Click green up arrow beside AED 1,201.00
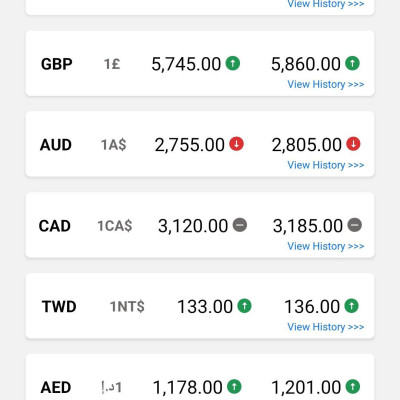The width and height of the screenshot is (400, 400). pos(353,386)
